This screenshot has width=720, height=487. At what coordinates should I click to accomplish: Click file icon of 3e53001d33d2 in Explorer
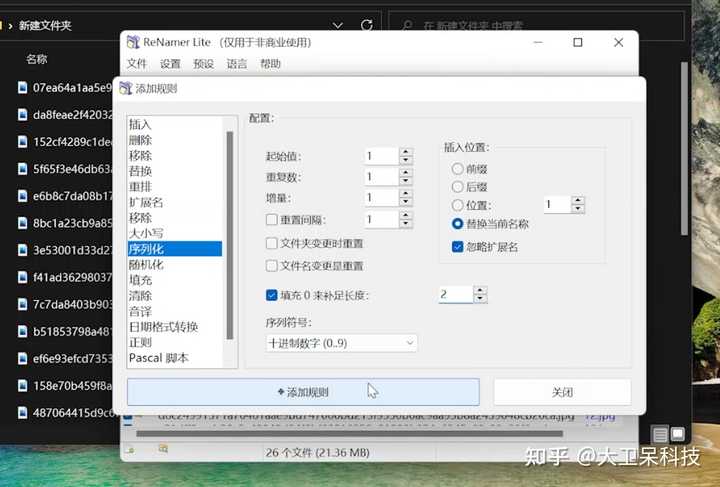point(22,250)
